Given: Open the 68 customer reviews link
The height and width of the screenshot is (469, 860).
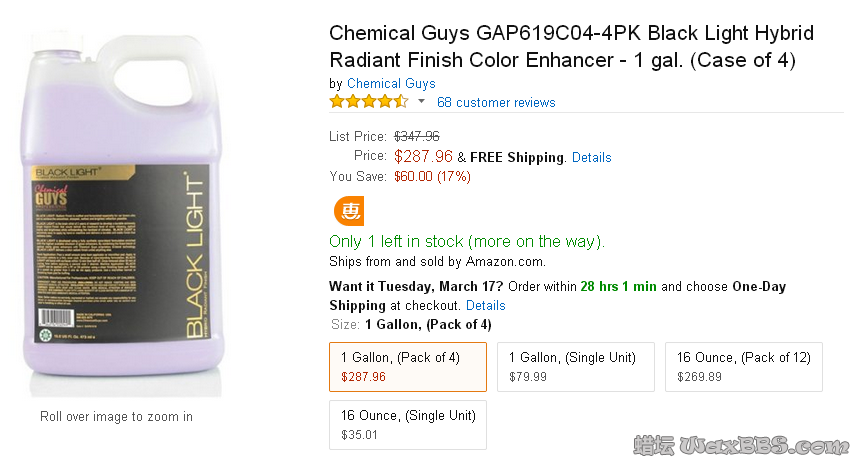Looking at the screenshot, I should click(x=496, y=102).
